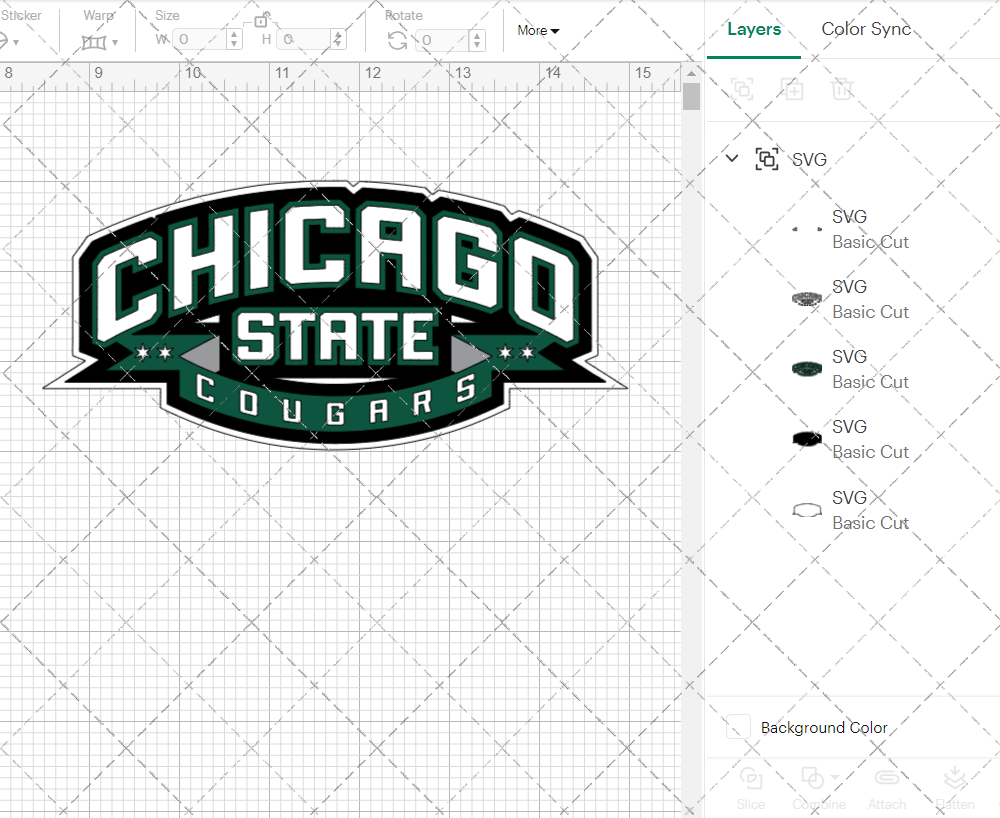Collapse the SVG layer group
Viewport: 1000px width, 818px height.
tap(731, 159)
